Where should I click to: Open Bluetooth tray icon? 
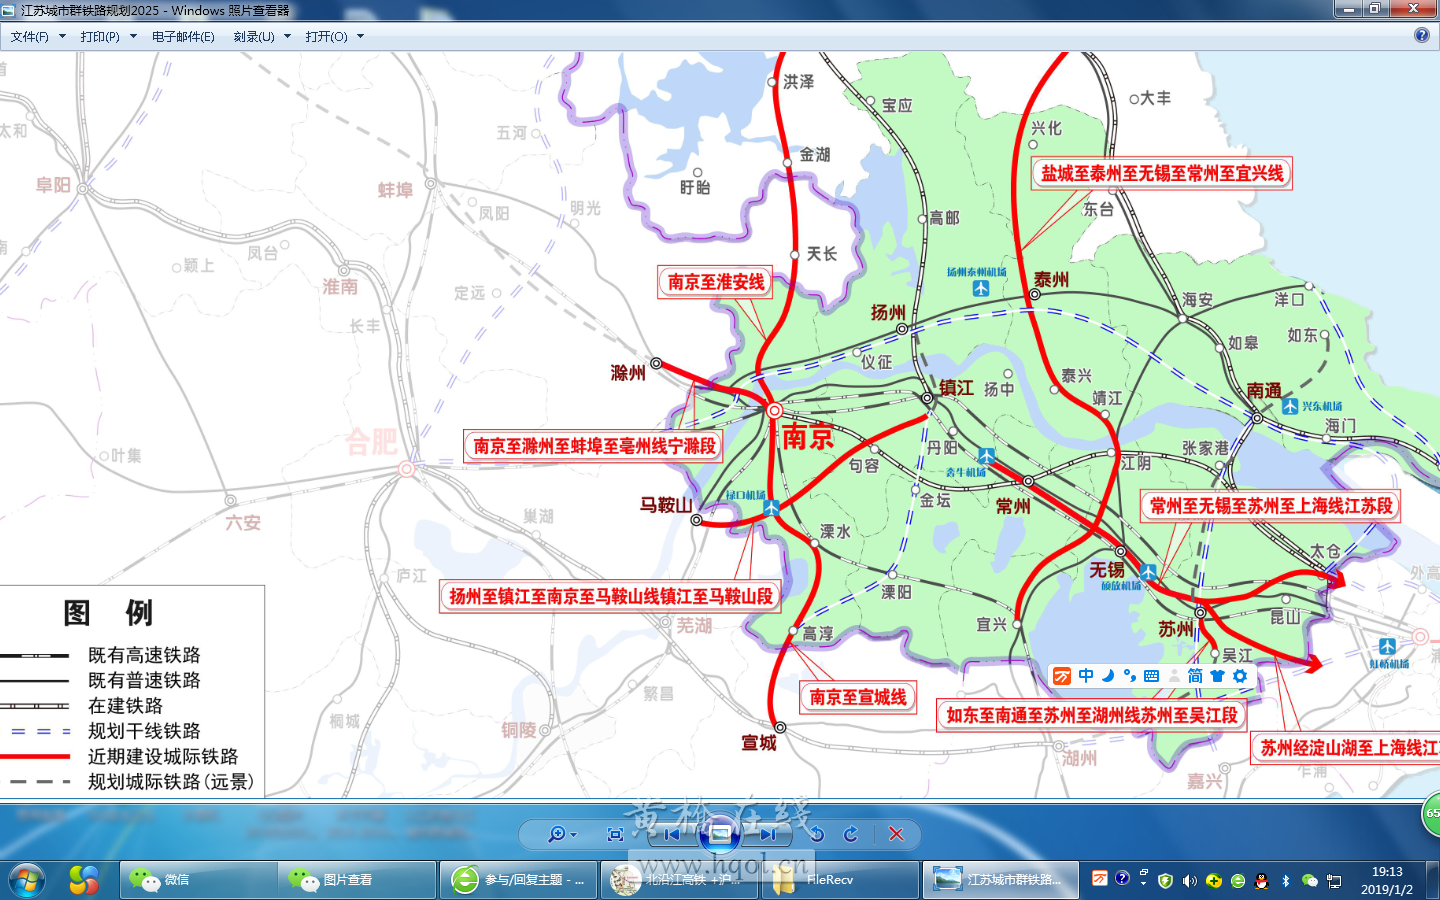click(x=1286, y=880)
